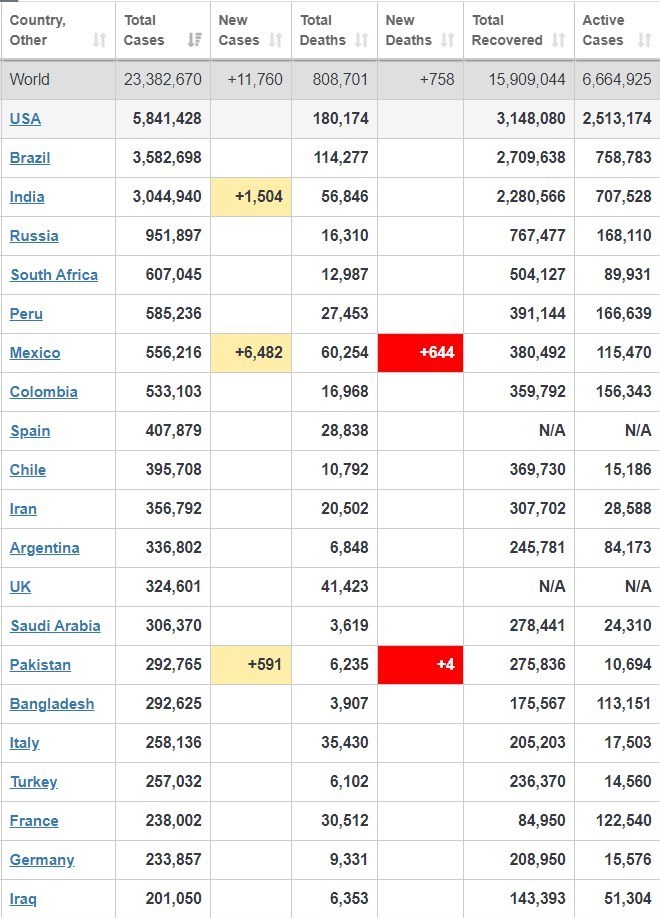Click the Pakistan country link
This screenshot has width=660, height=918.
point(40,665)
